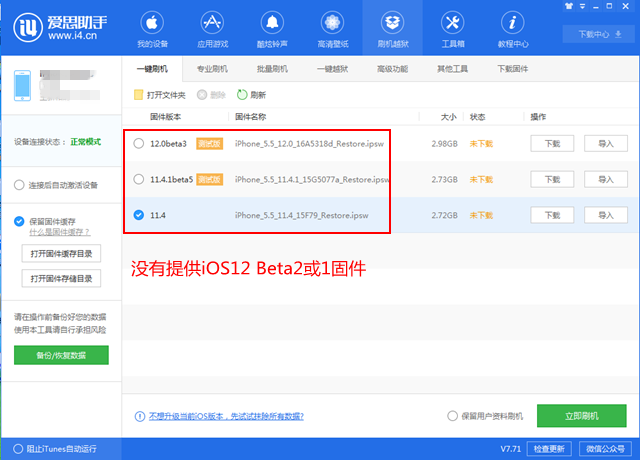Viewport: 640px width, 460px height.
Task: Click the 2.73GB size cell
Action: point(444,180)
